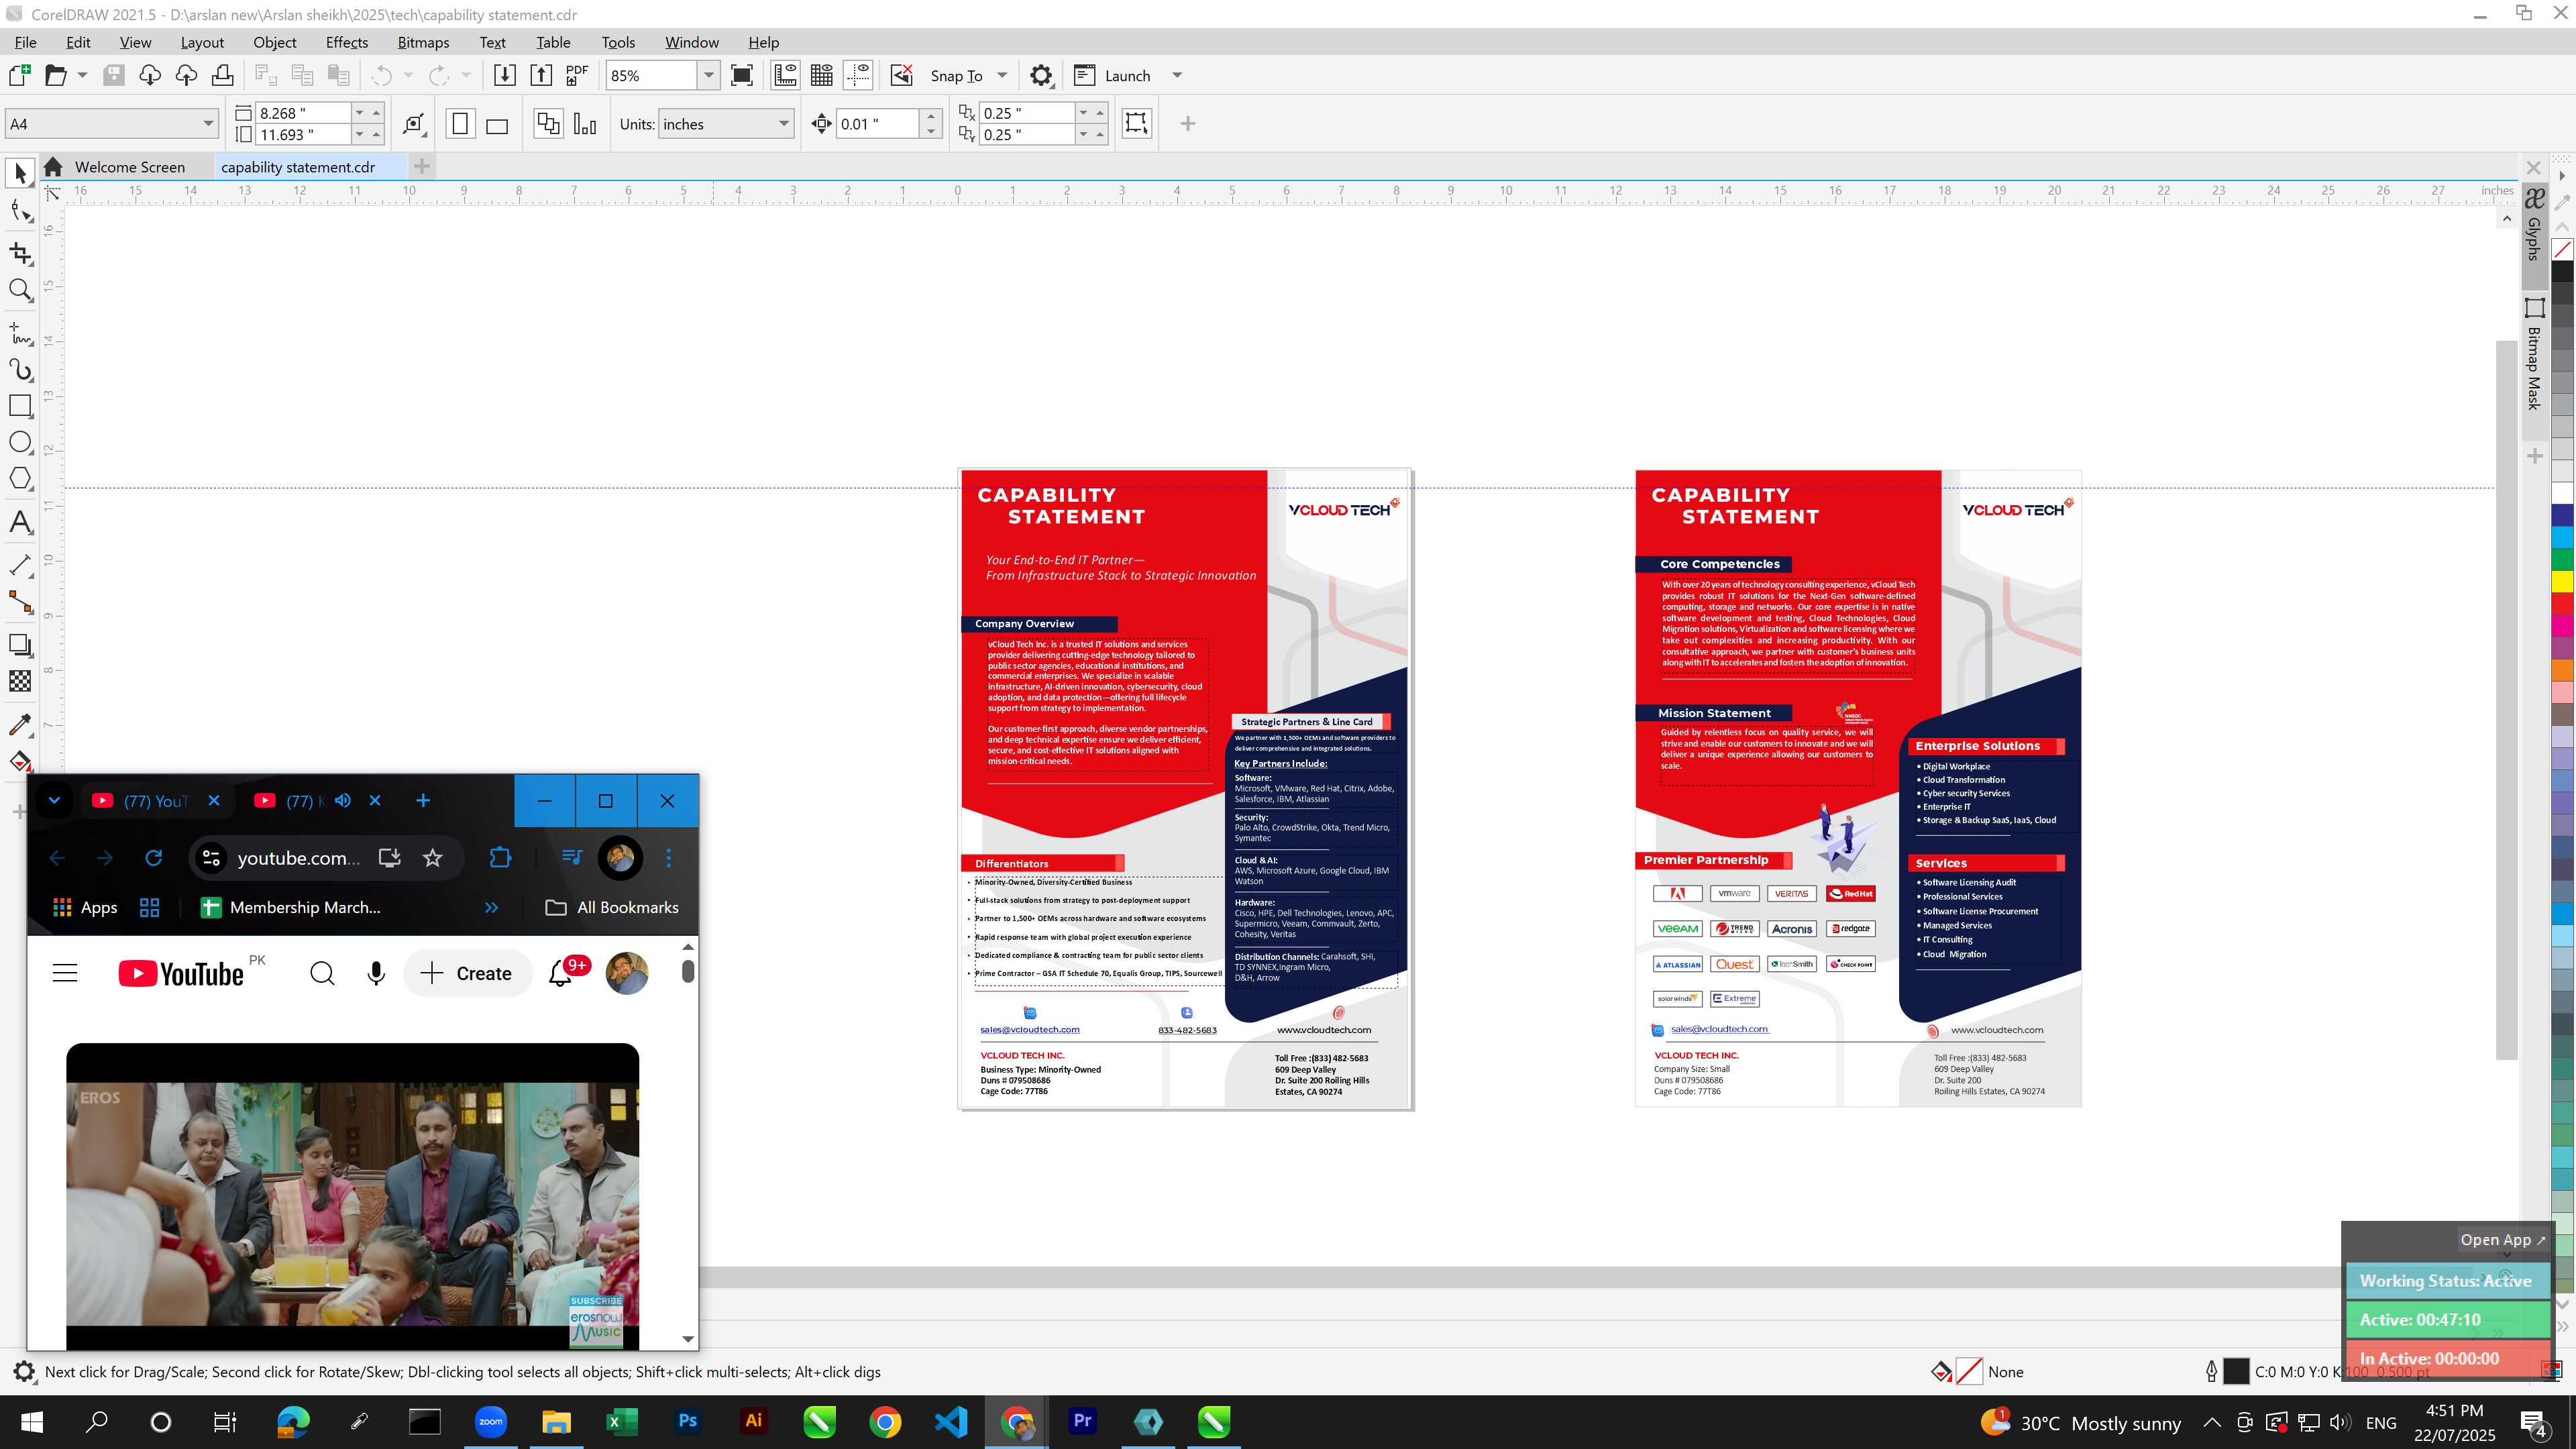Screen dimensions: 2576x1449
Task: Pick the yellow swatch in color palette
Action: tap(2563, 581)
